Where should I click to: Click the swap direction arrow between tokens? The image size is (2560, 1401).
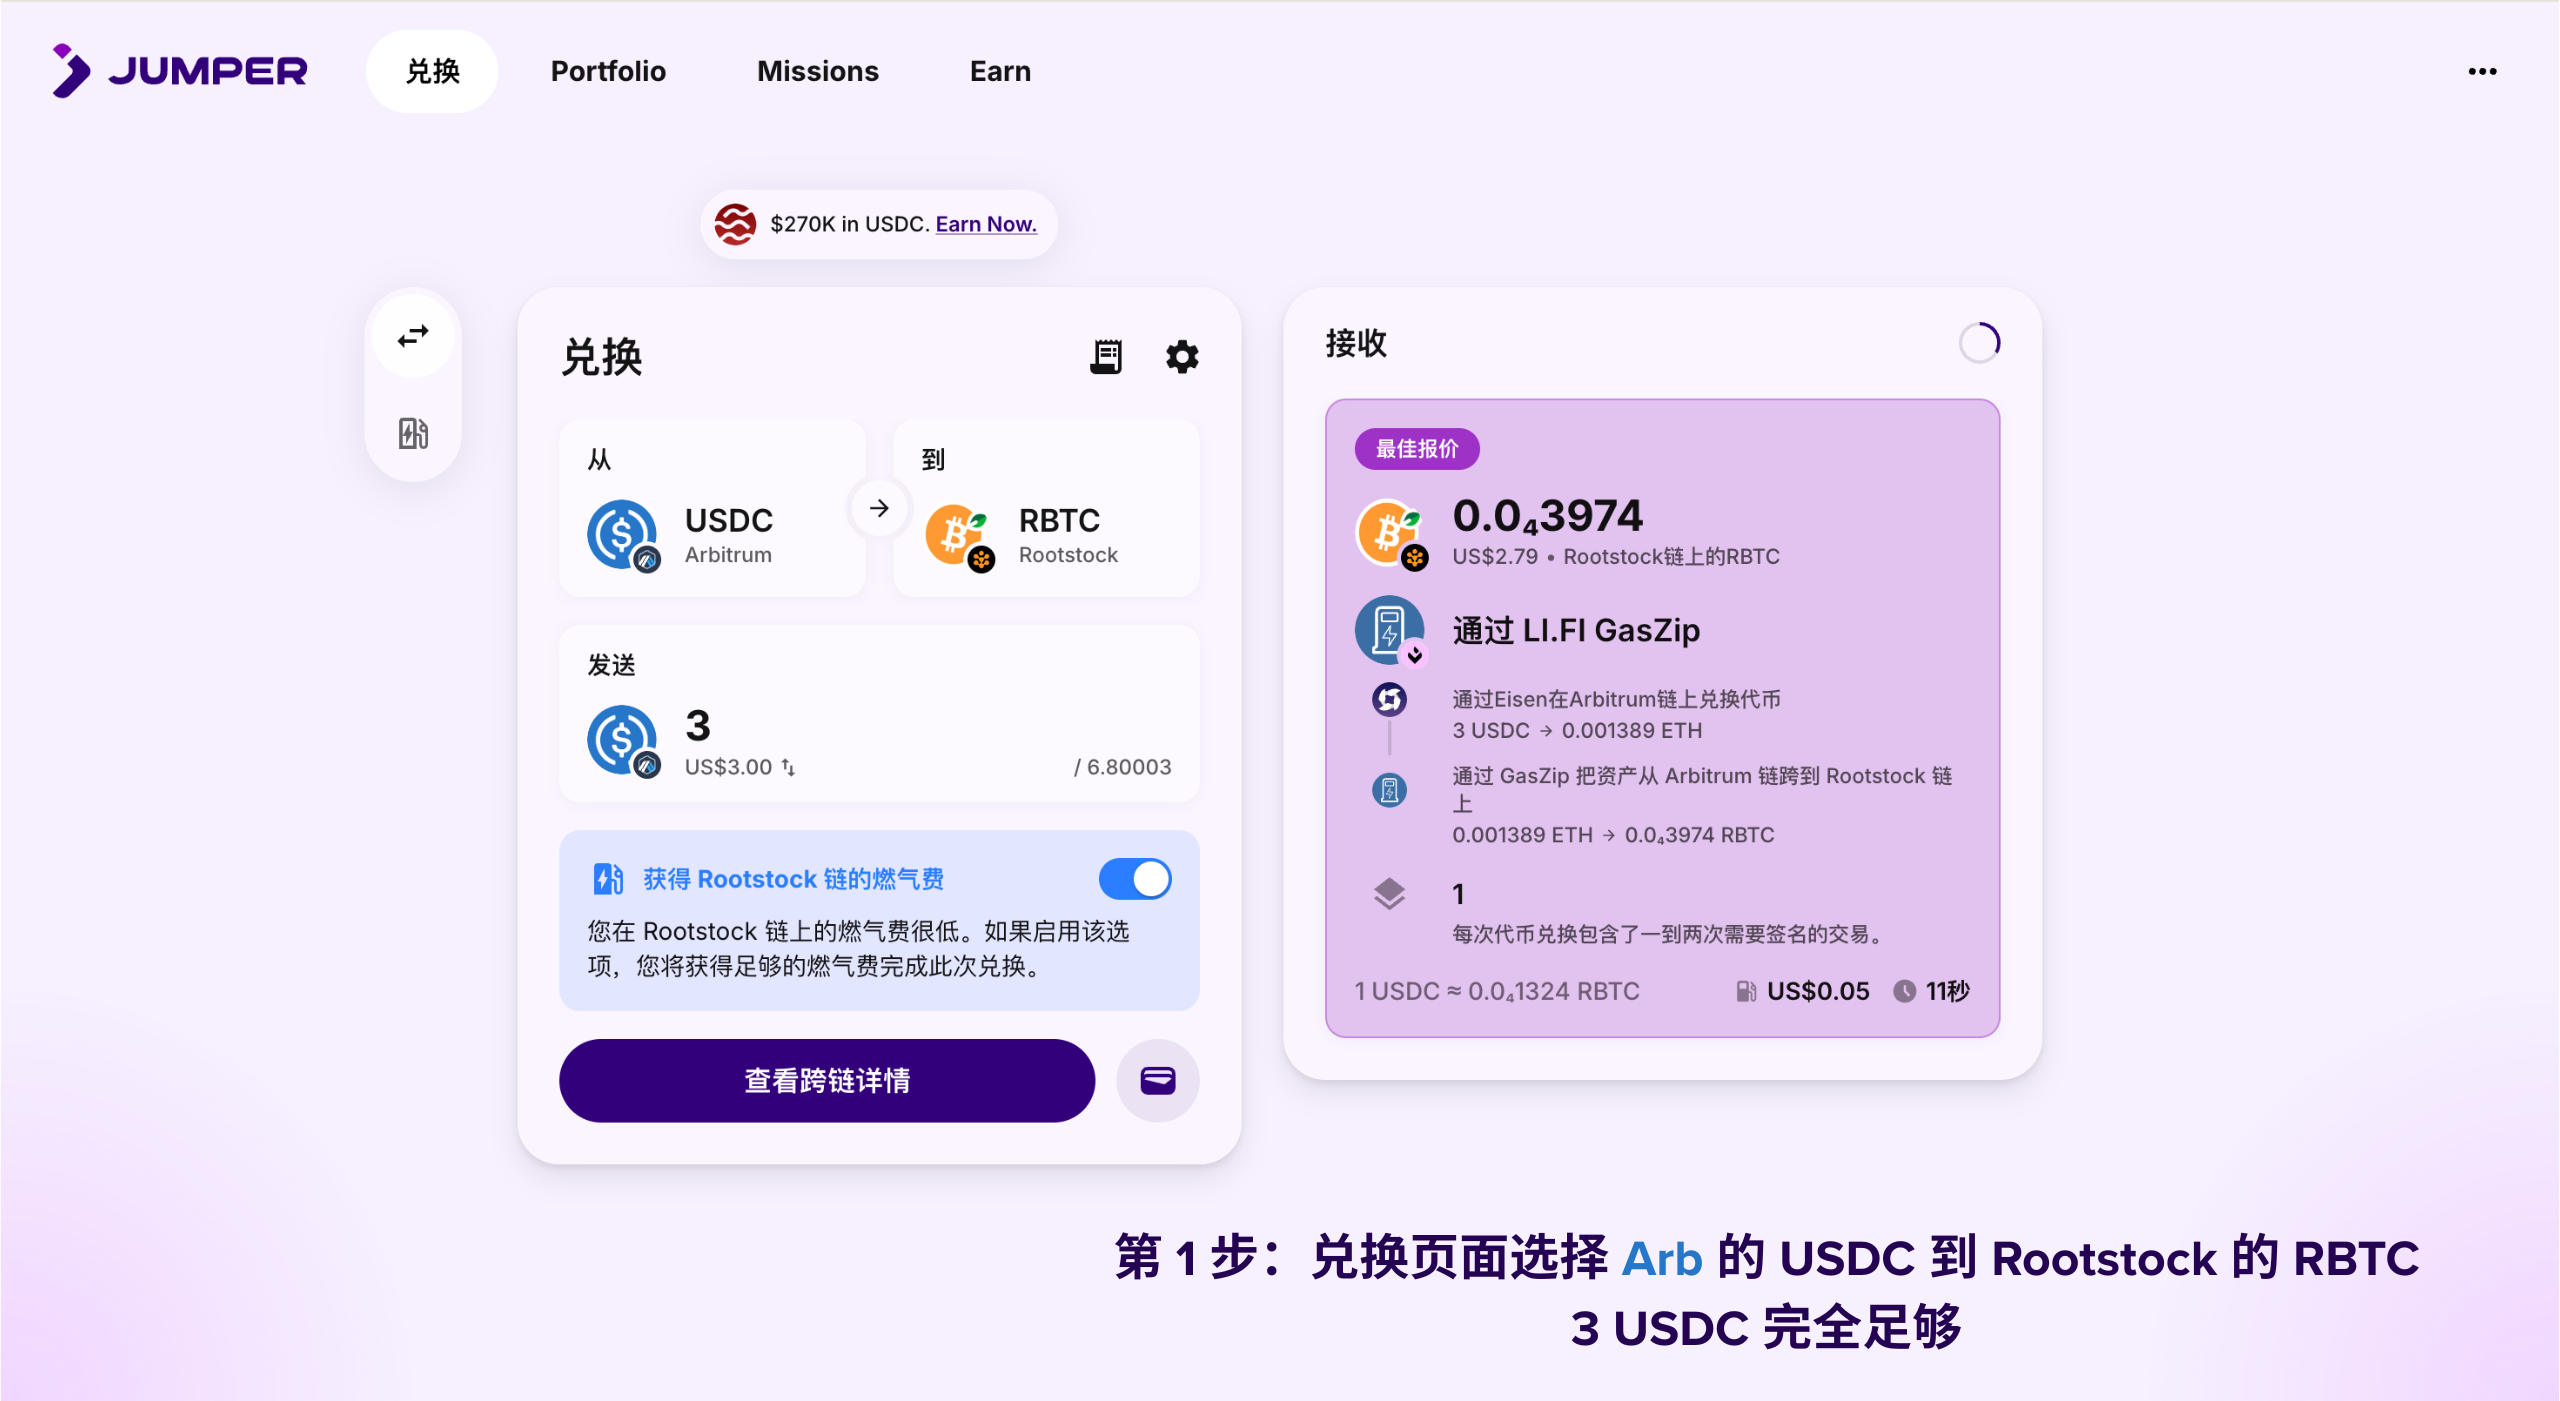pos(879,508)
